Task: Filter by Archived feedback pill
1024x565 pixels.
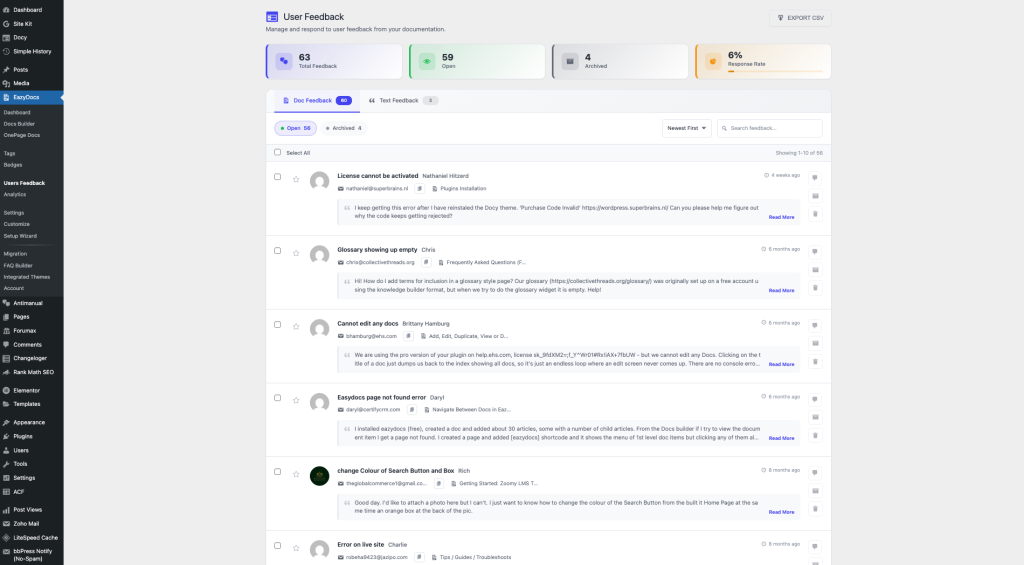Action: [344, 128]
